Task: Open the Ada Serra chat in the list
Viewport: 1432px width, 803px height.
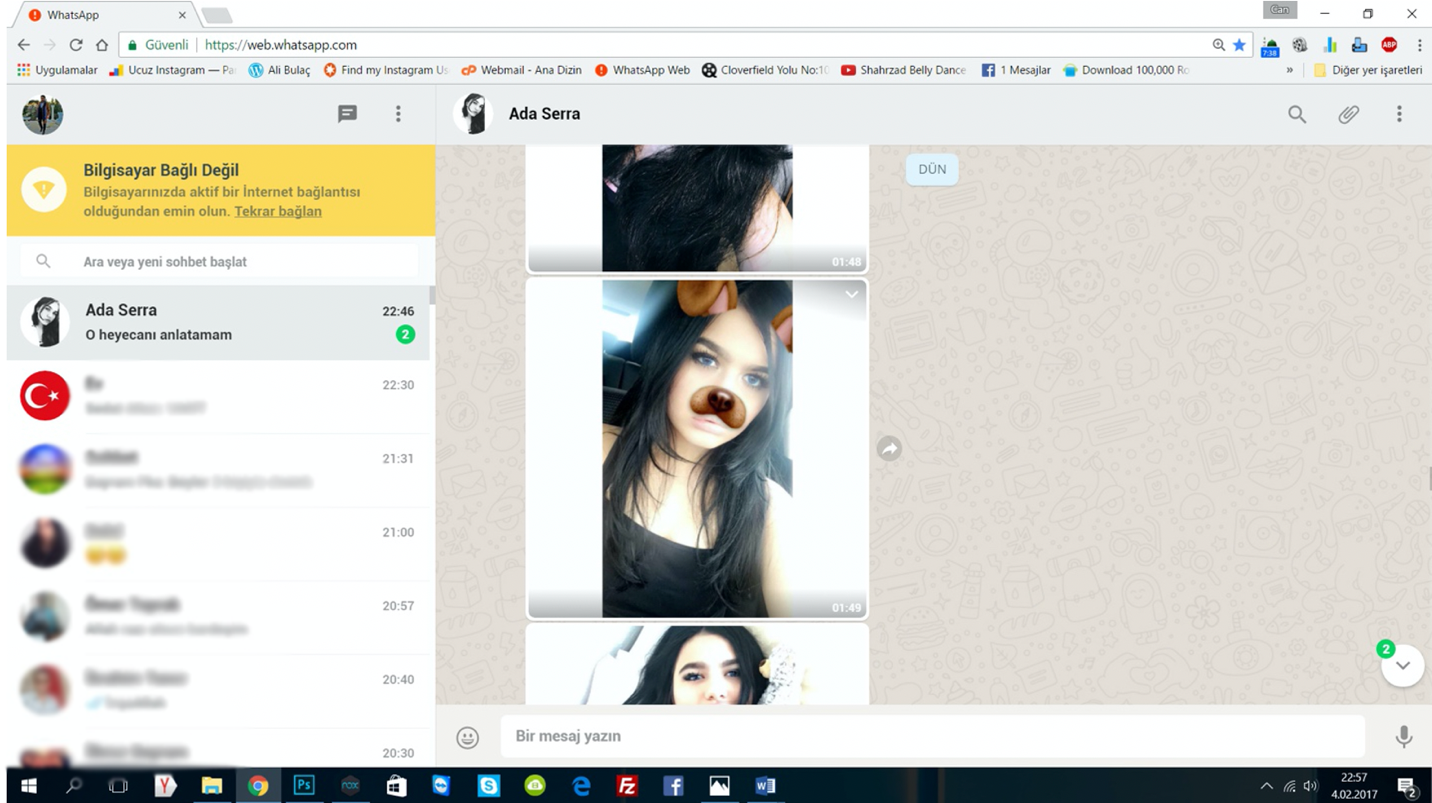Action: [218, 322]
